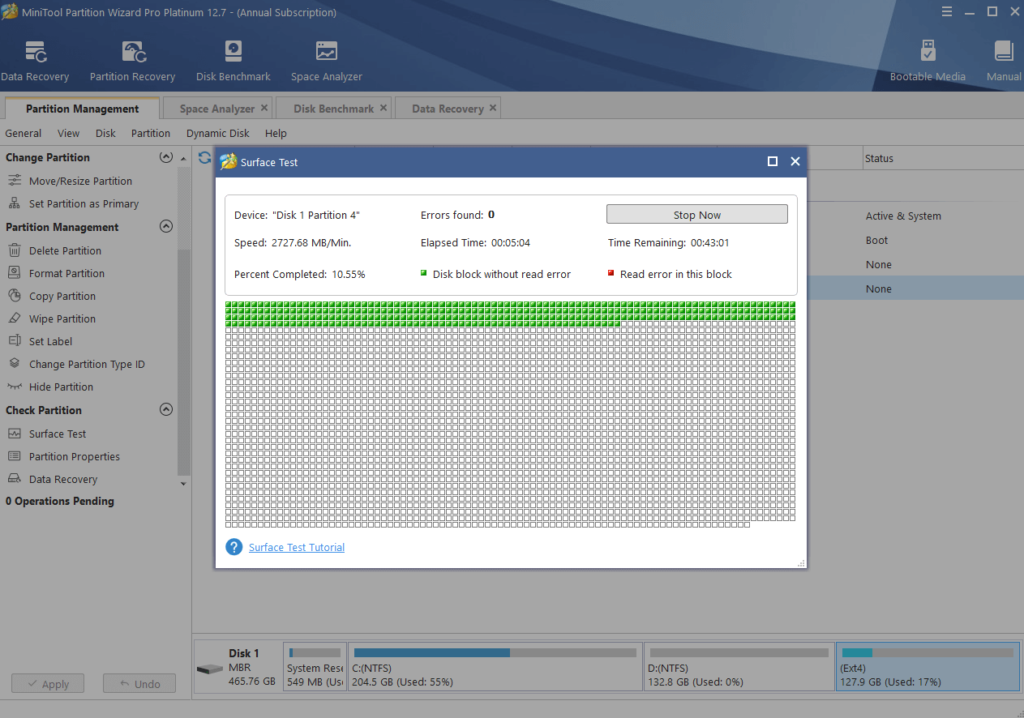Select the Ext4 127.9 GB partition block
Image resolution: width=1024 pixels, height=718 pixels.
(928, 666)
